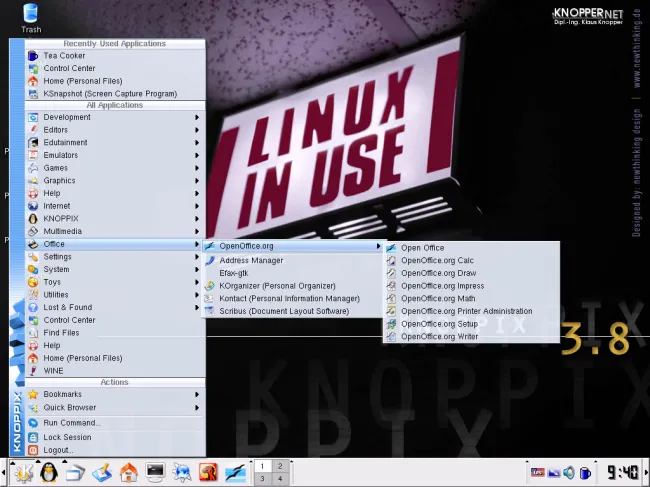The height and width of the screenshot is (487, 650).
Task: Expand the Games submenu arrow
Action: (x=197, y=168)
